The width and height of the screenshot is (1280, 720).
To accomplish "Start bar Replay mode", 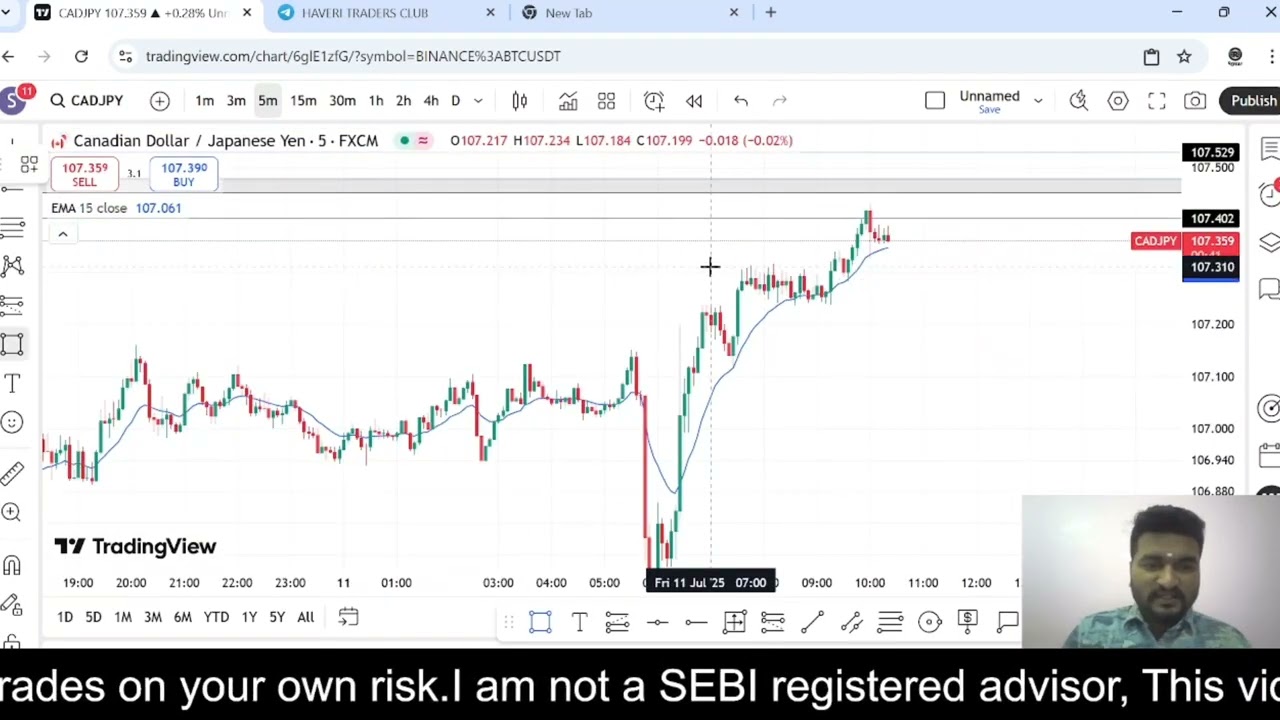I will pos(694,101).
